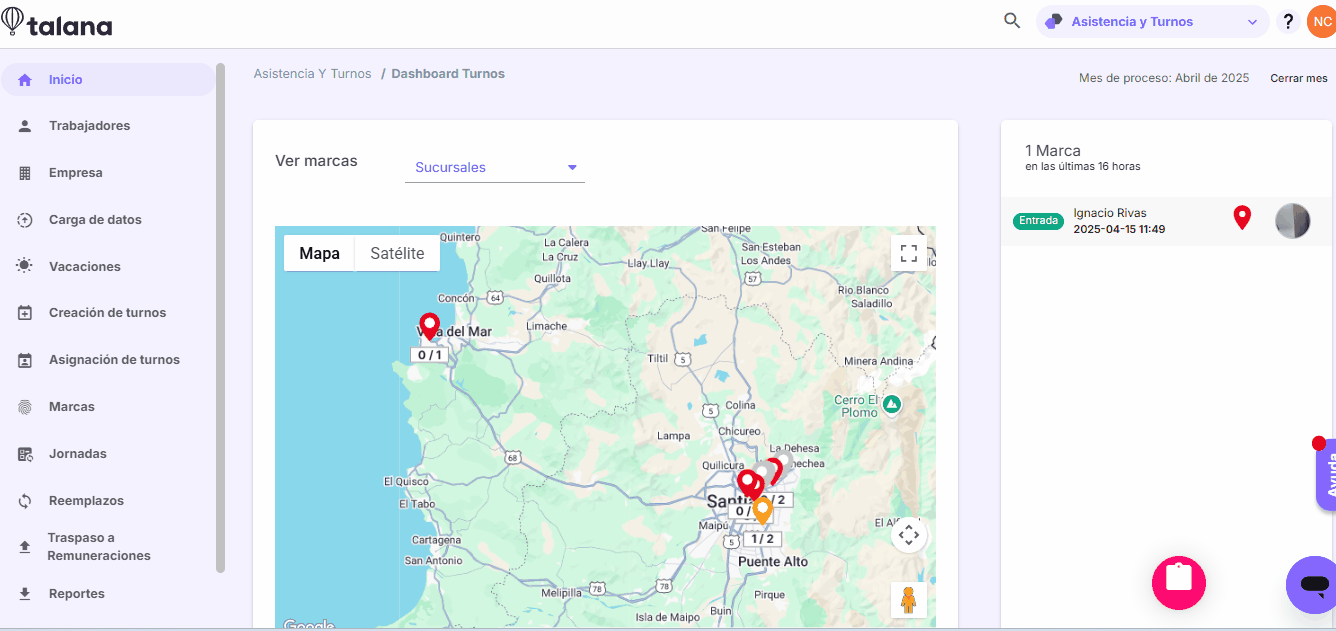Click the Street View pegman icon
This screenshot has height=631, width=1336.
click(x=908, y=600)
